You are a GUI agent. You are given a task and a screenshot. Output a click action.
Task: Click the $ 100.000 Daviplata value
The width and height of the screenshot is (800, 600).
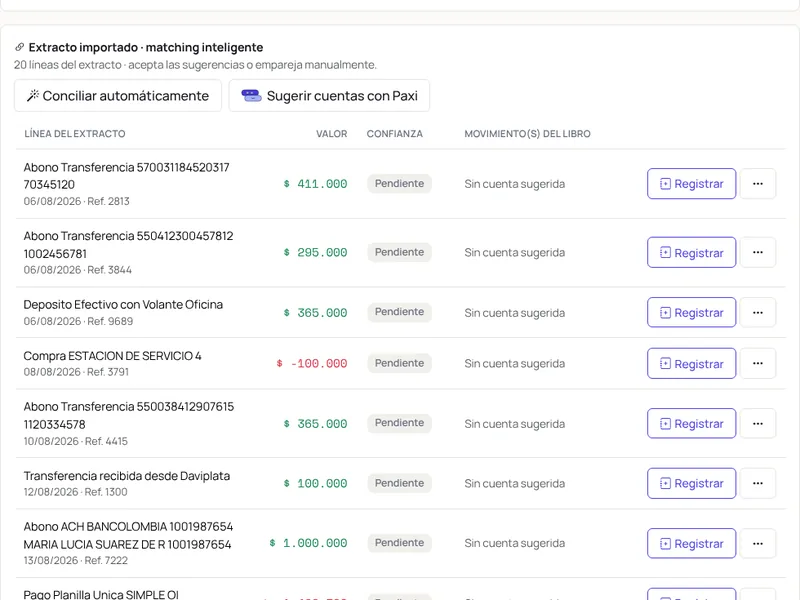(315, 483)
